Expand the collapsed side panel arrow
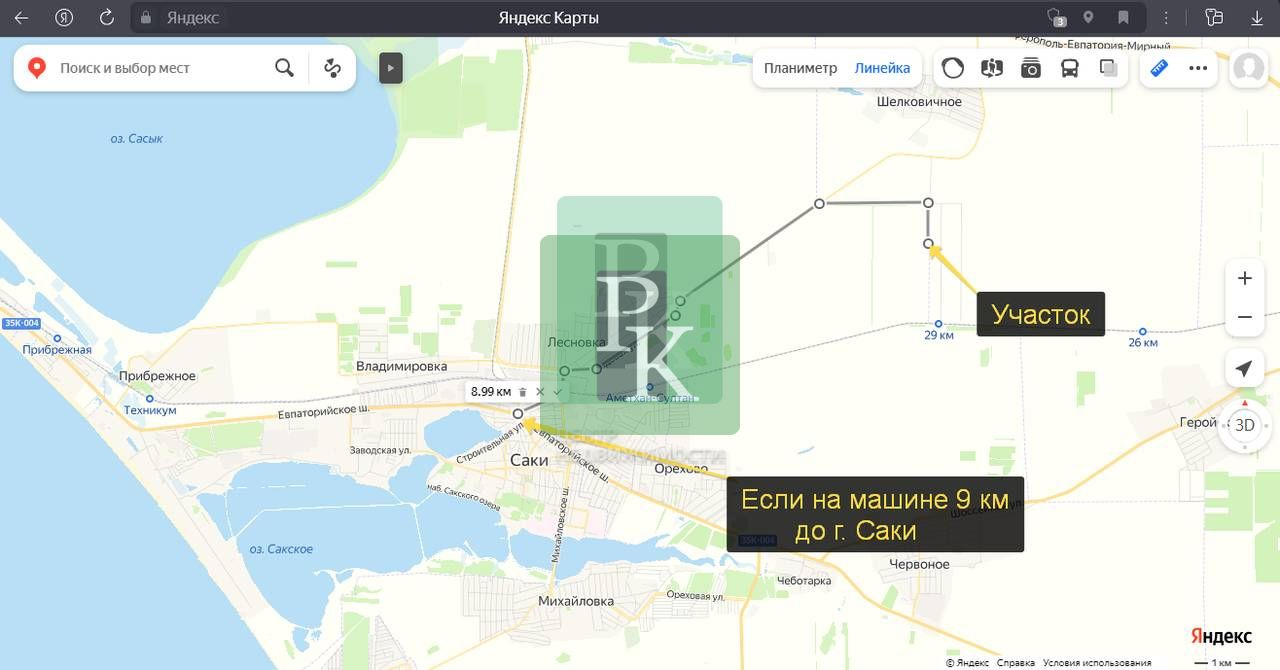 coord(391,68)
